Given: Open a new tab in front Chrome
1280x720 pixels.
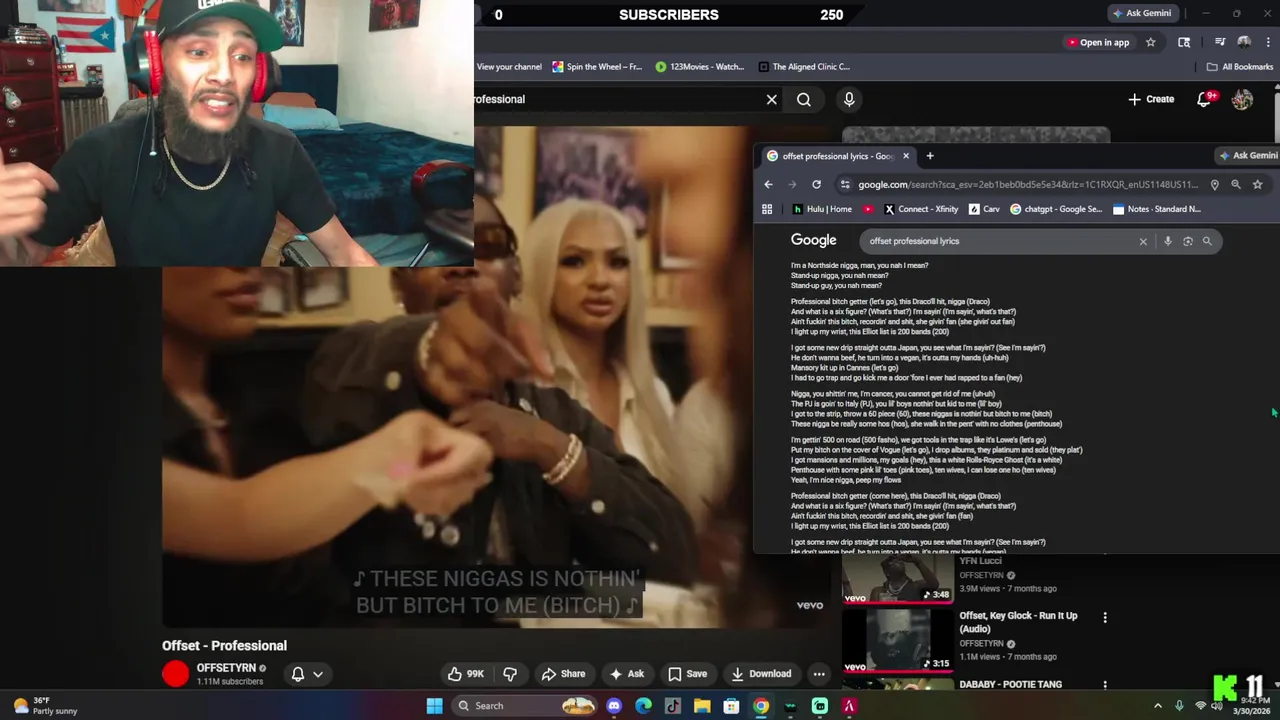Looking at the screenshot, I should [x=930, y=156].
